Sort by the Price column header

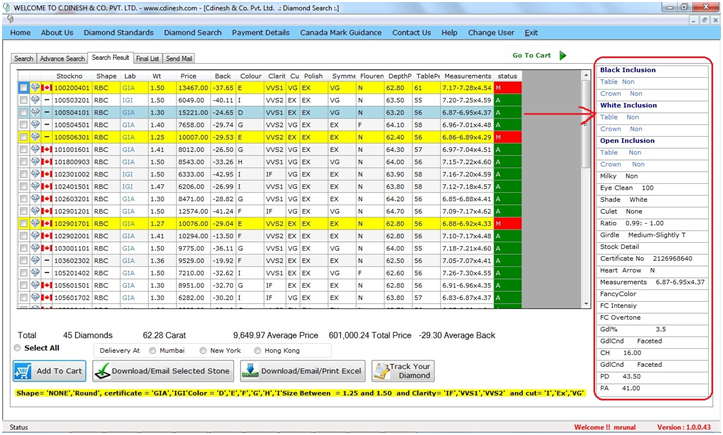point(188,76)
